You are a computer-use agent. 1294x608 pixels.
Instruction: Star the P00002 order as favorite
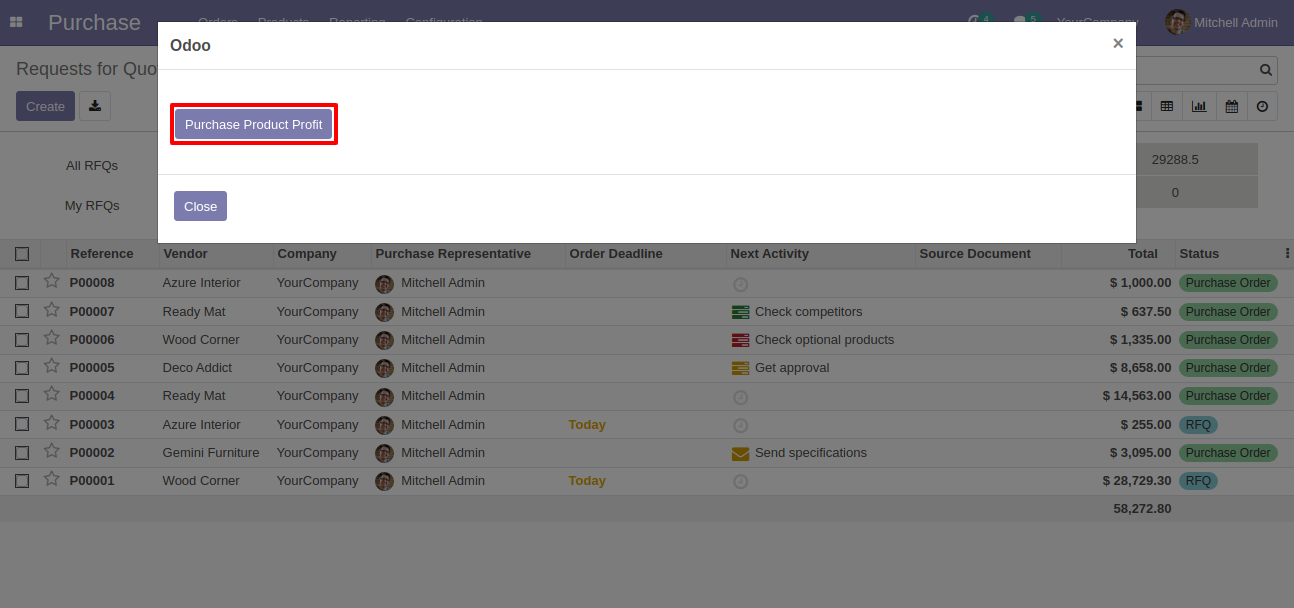click(x=51, y=451)
